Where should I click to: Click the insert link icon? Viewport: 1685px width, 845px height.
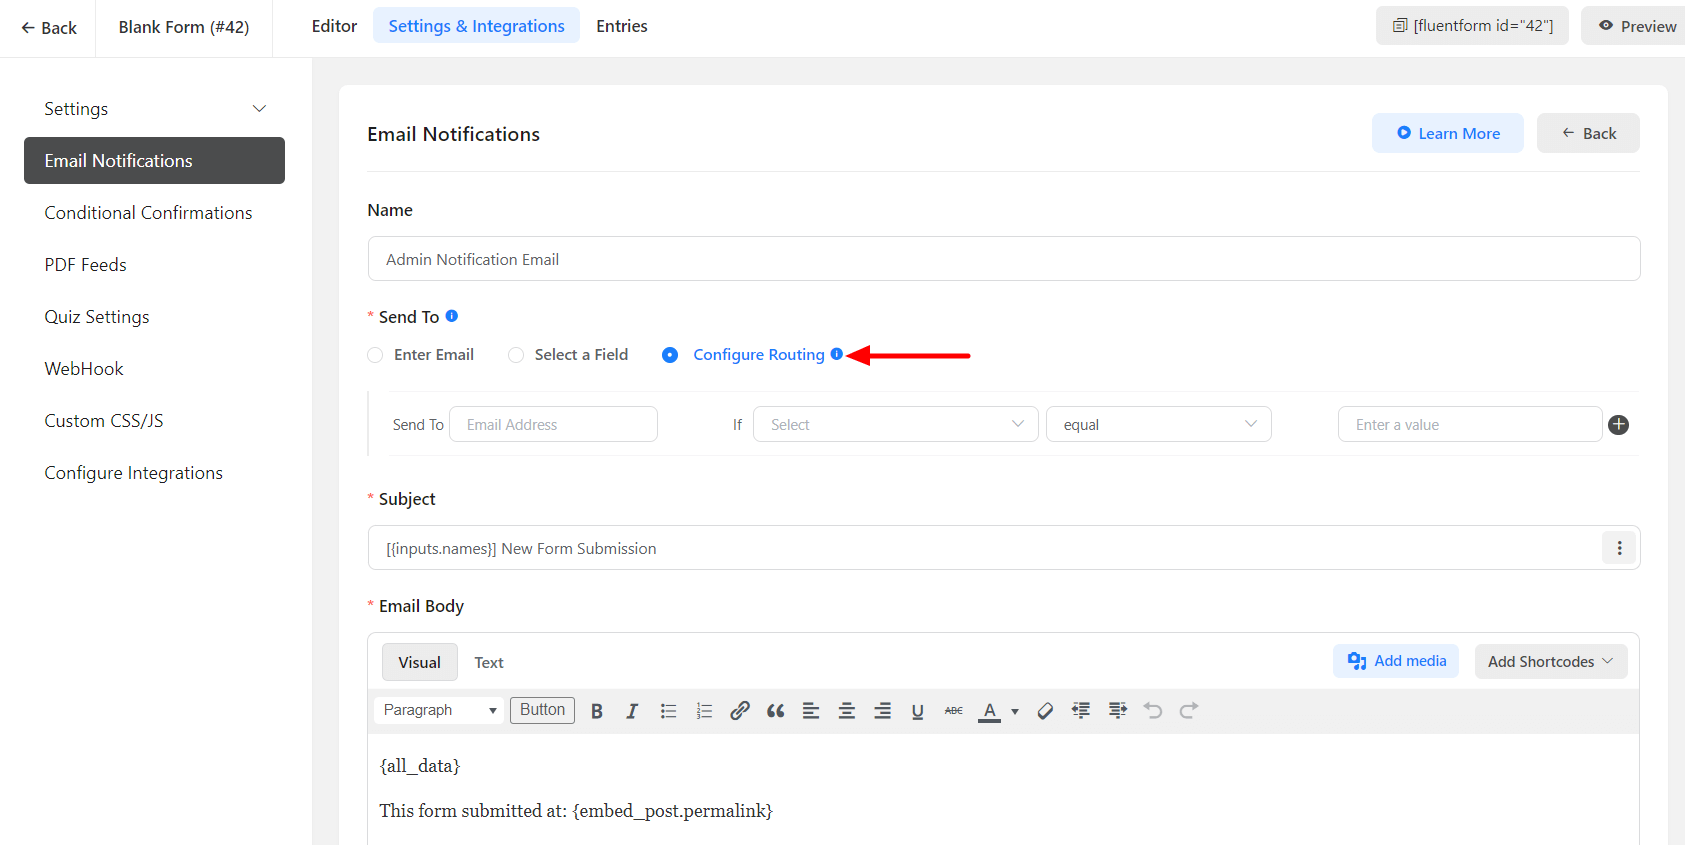[x=740, y=711]
